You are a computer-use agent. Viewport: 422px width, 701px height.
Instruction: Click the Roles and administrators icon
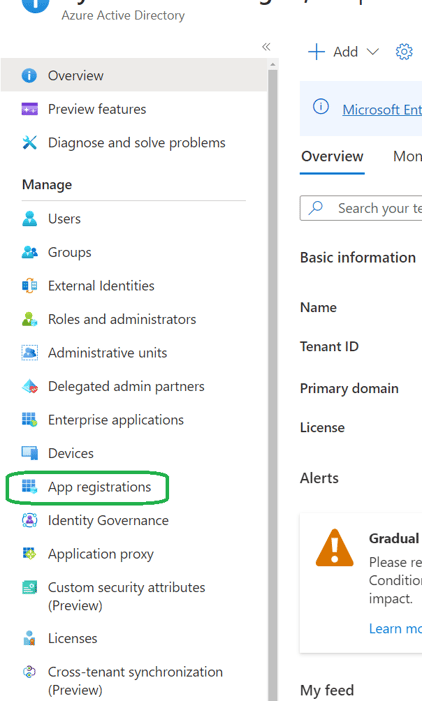pos(30,319)
